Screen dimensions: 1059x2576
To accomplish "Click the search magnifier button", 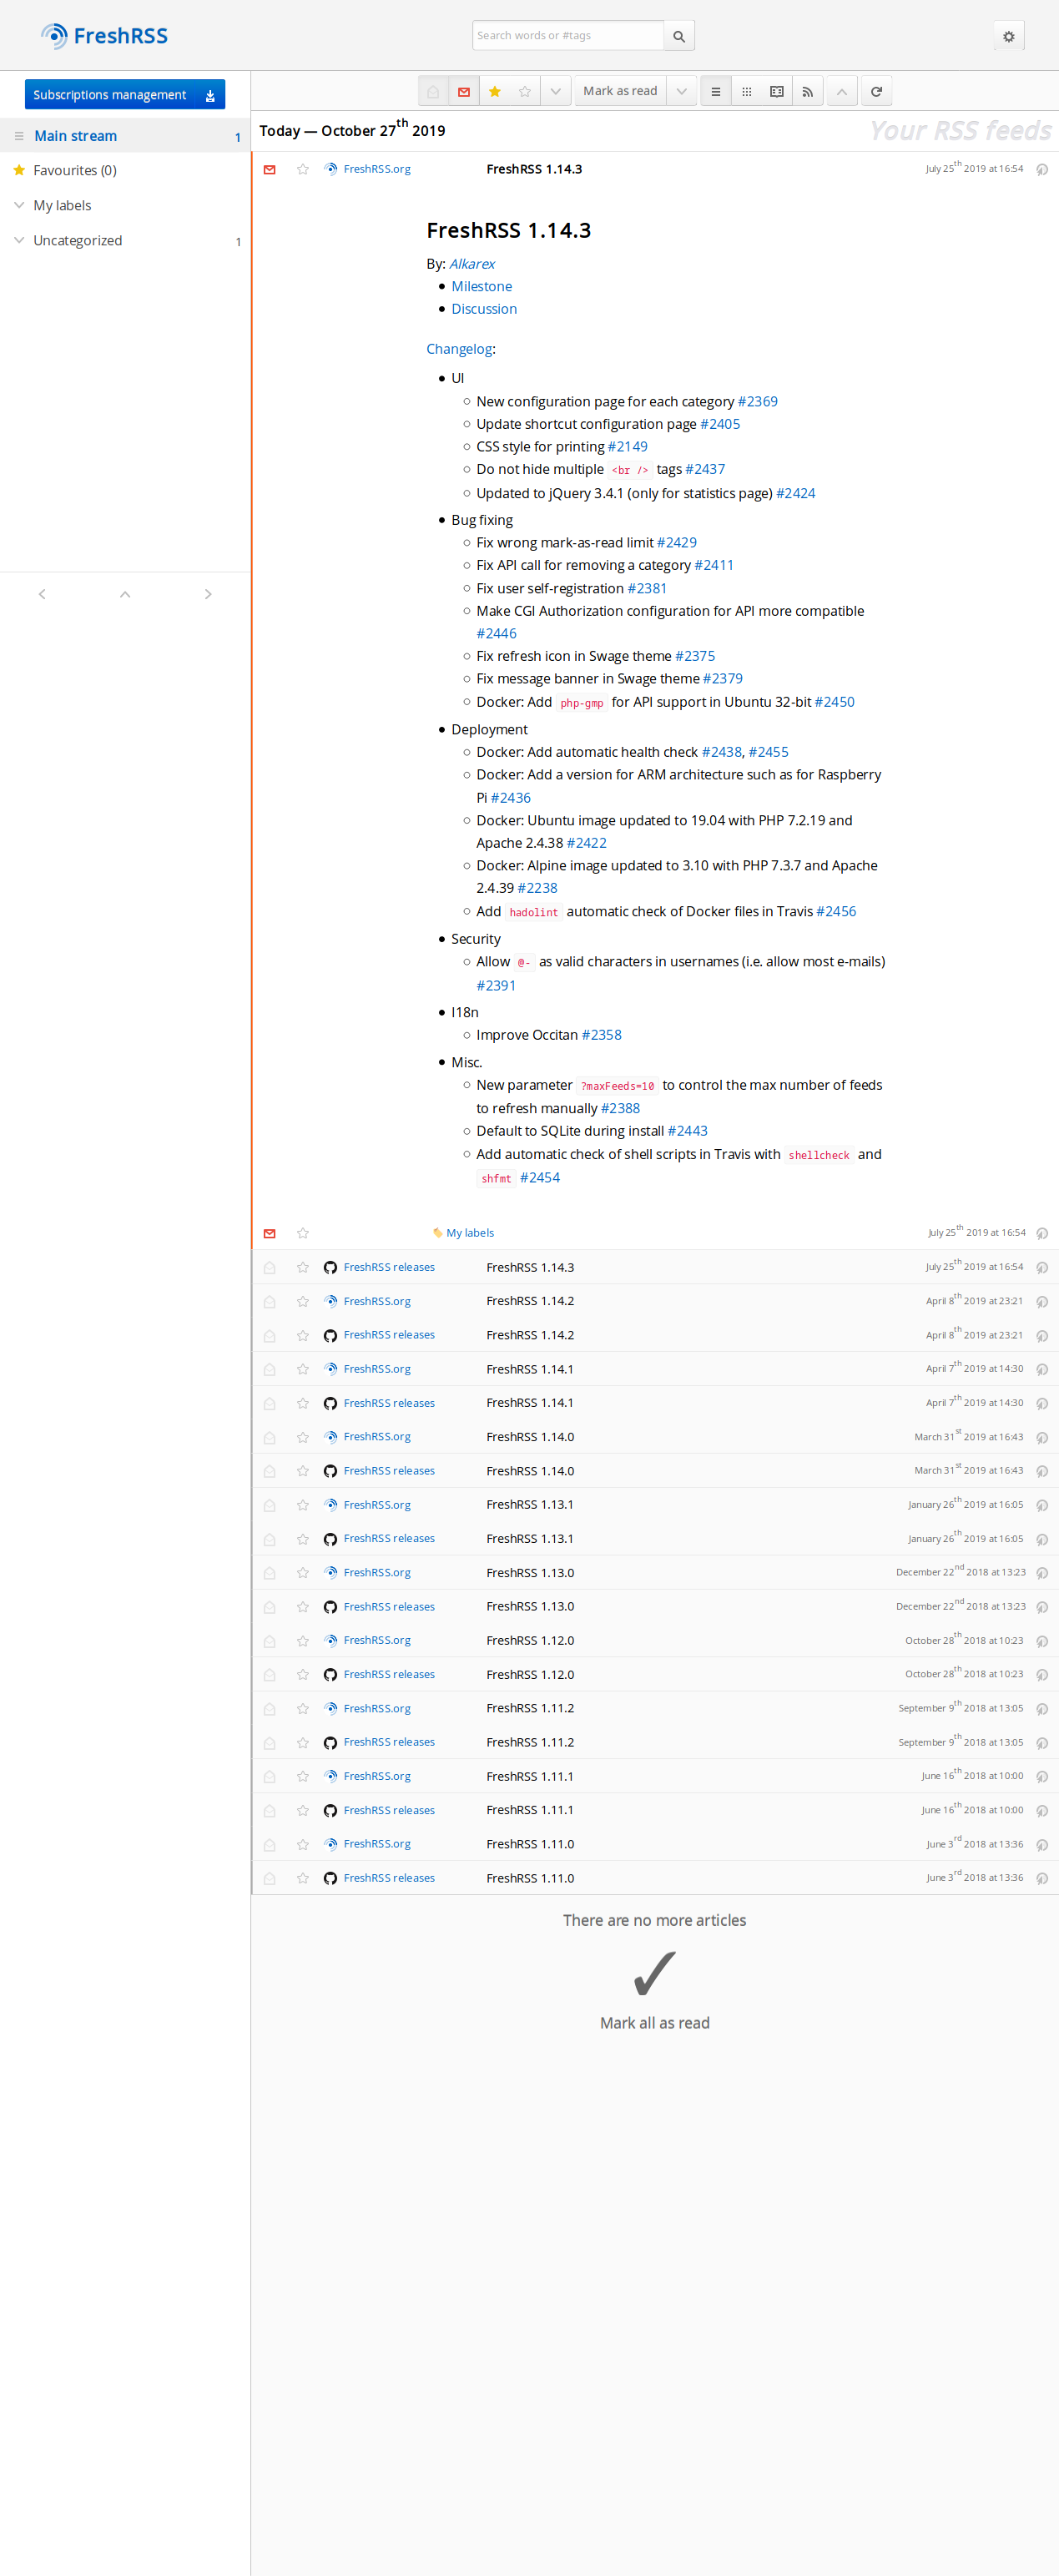I will (679, 36).
